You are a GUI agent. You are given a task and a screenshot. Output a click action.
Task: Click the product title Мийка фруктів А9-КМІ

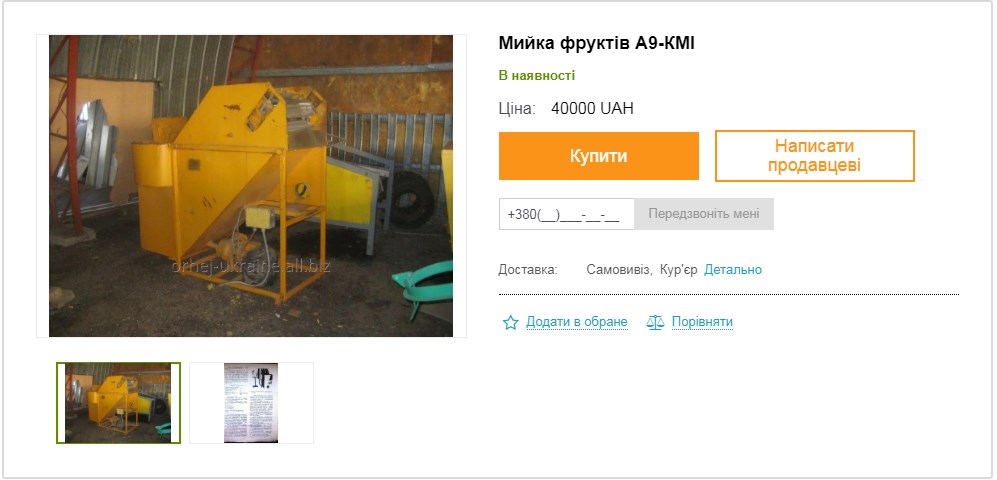pyautogui.click(x=596, y=44)
